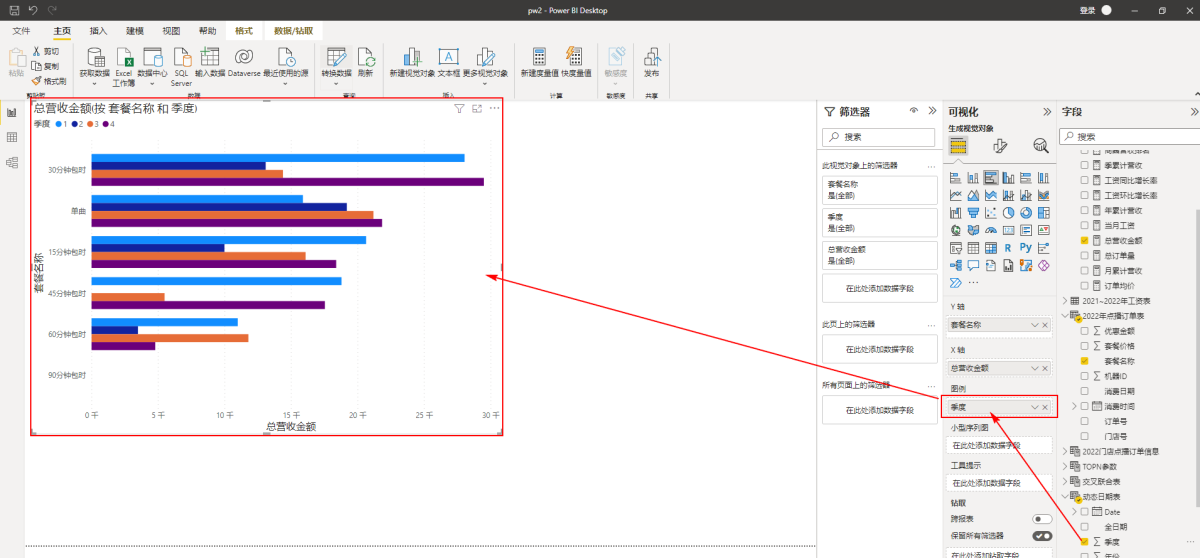Open the 文件 (File) menu
Screen dimensions: 1200x558
pos(21,31)
